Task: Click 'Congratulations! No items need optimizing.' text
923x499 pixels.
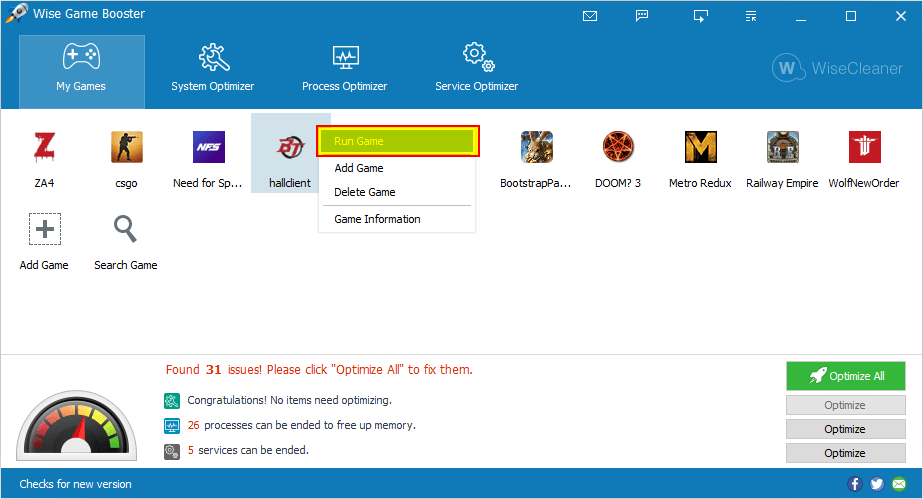Action: pyautogui.click(x=289, y=400)
